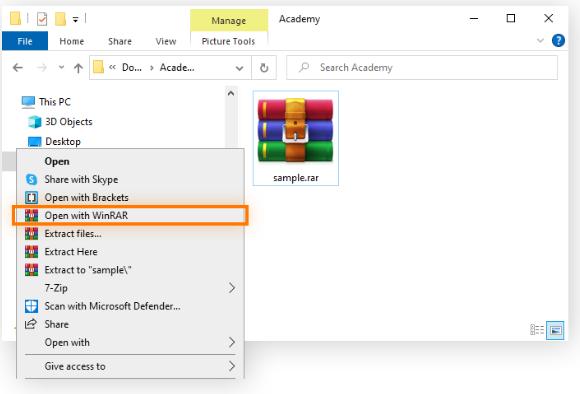Open Help with the question mark icon
Screen dimensions: 580x394
coord(558,40)
